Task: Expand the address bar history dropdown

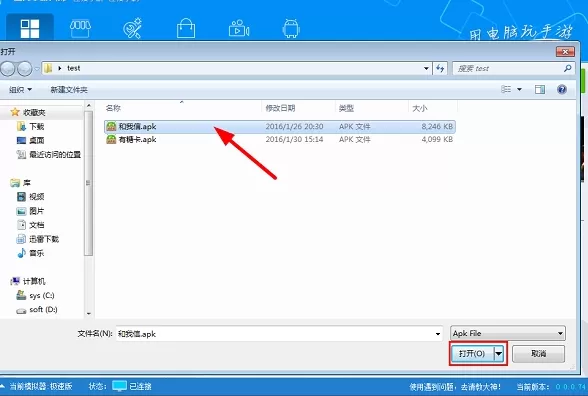Action: [x=426, y=68]
